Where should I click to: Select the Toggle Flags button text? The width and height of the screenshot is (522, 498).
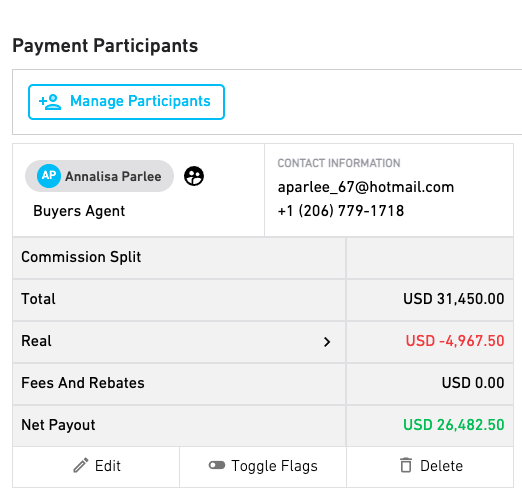coord(274,466)
